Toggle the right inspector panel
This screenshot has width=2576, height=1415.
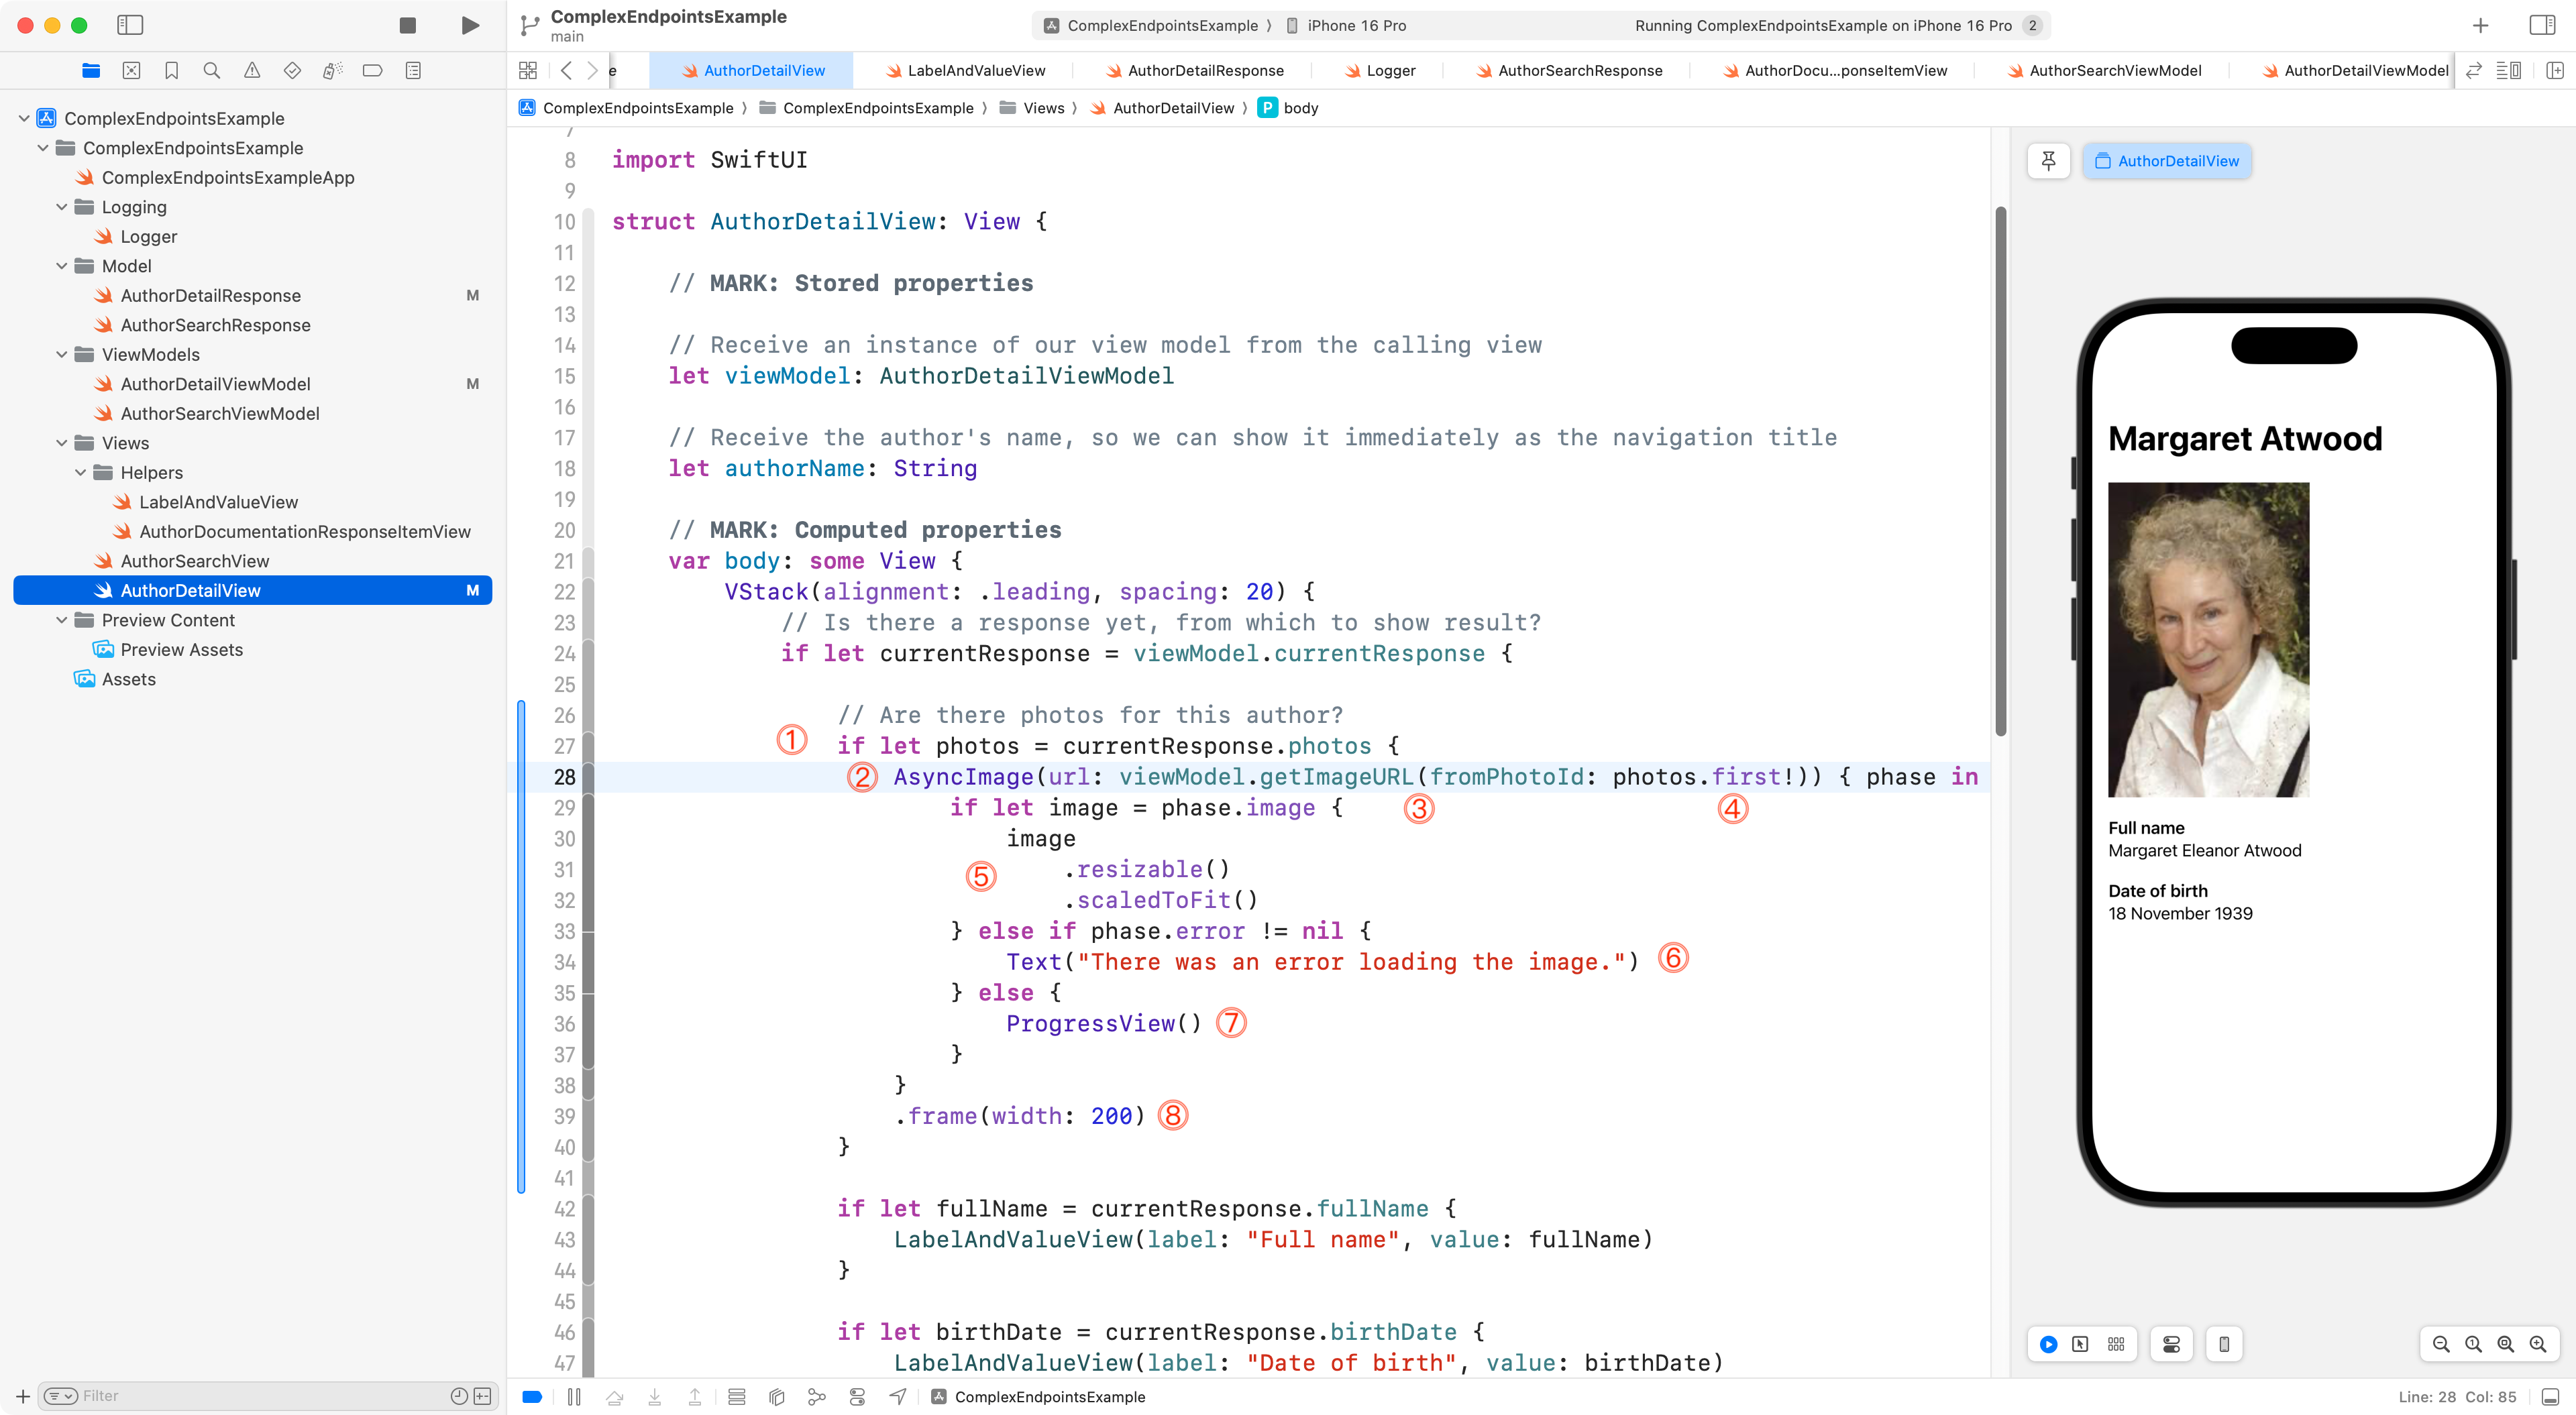2541,25
